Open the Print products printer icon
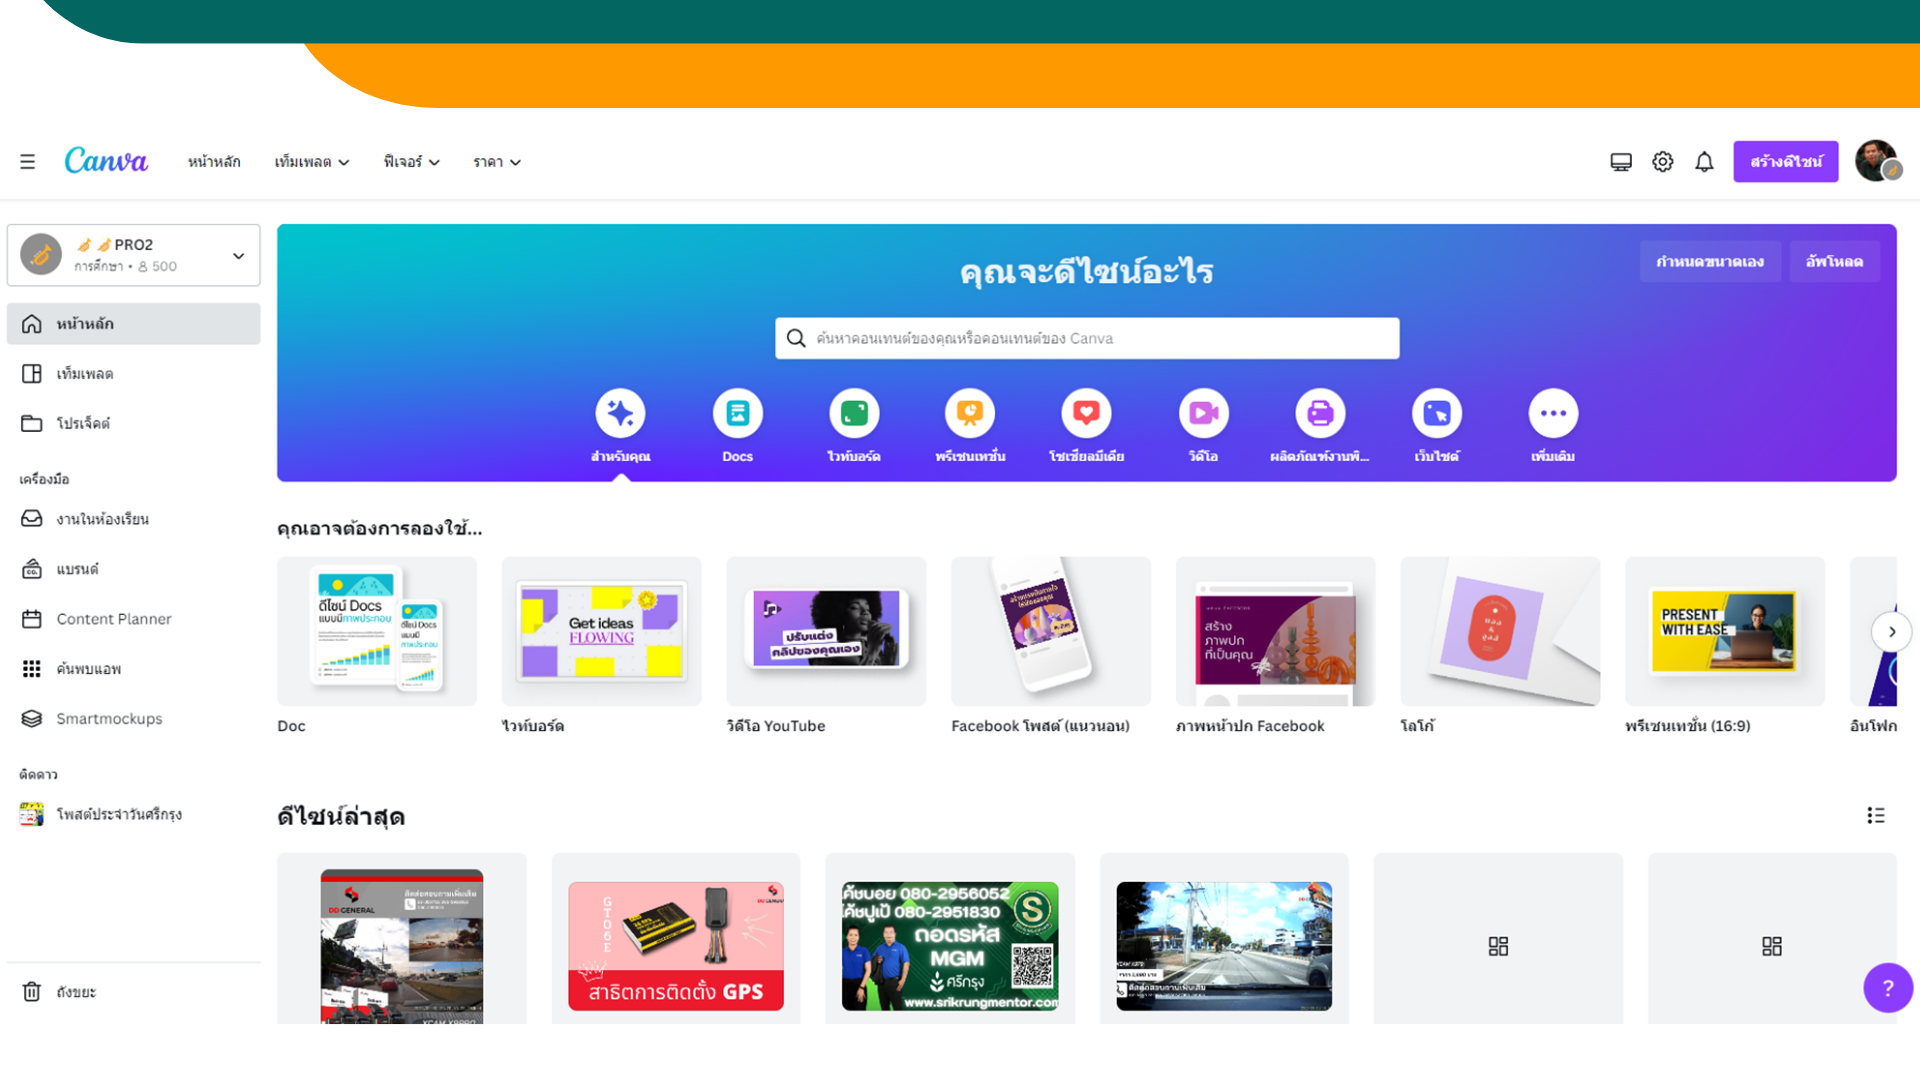1920x1080 pixels. pos(1319,413)
